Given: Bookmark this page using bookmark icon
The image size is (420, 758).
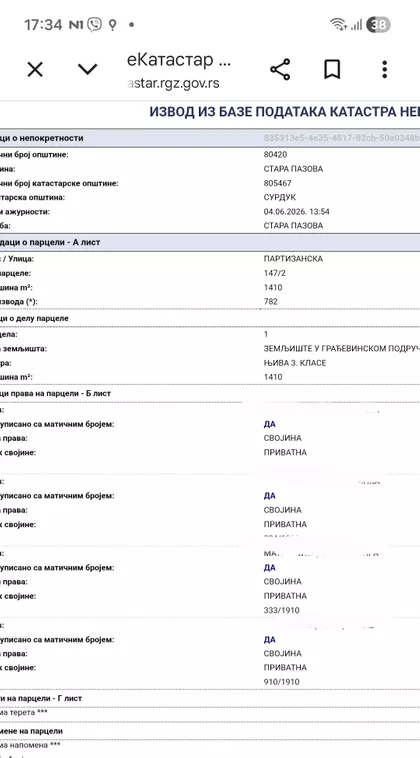Looking at the screenshot, I should 332,70.
